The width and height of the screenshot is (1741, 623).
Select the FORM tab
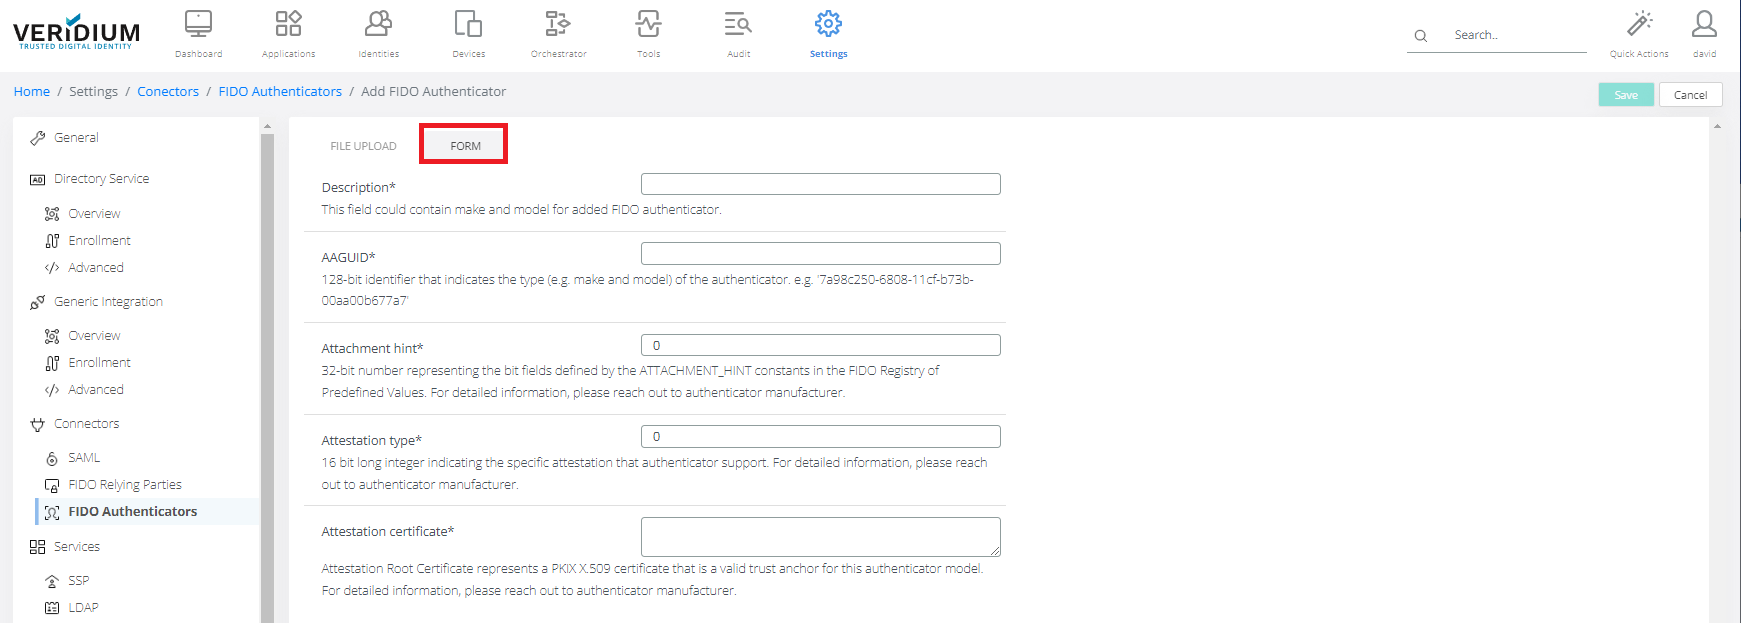click(465, 146)
